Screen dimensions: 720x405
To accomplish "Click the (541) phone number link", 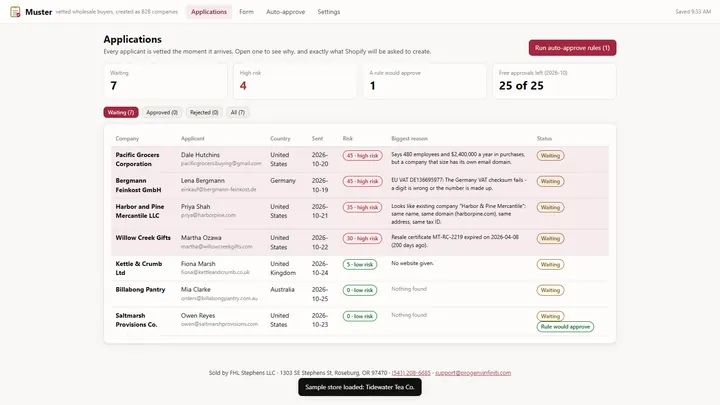I will (411, 373).
